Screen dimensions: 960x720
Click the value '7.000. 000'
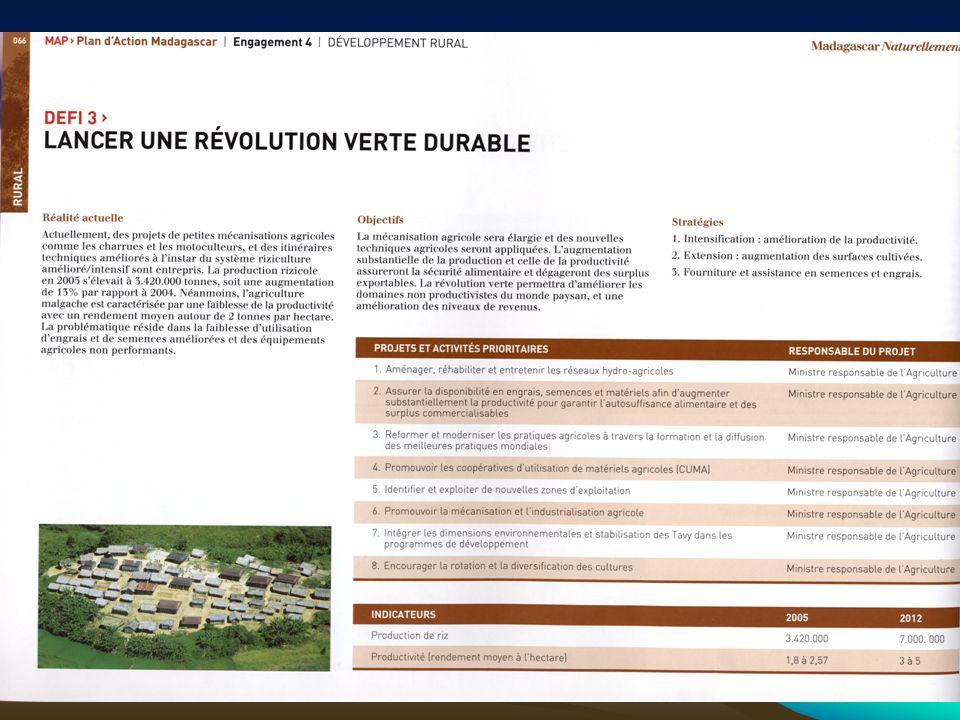pos(922,639)
